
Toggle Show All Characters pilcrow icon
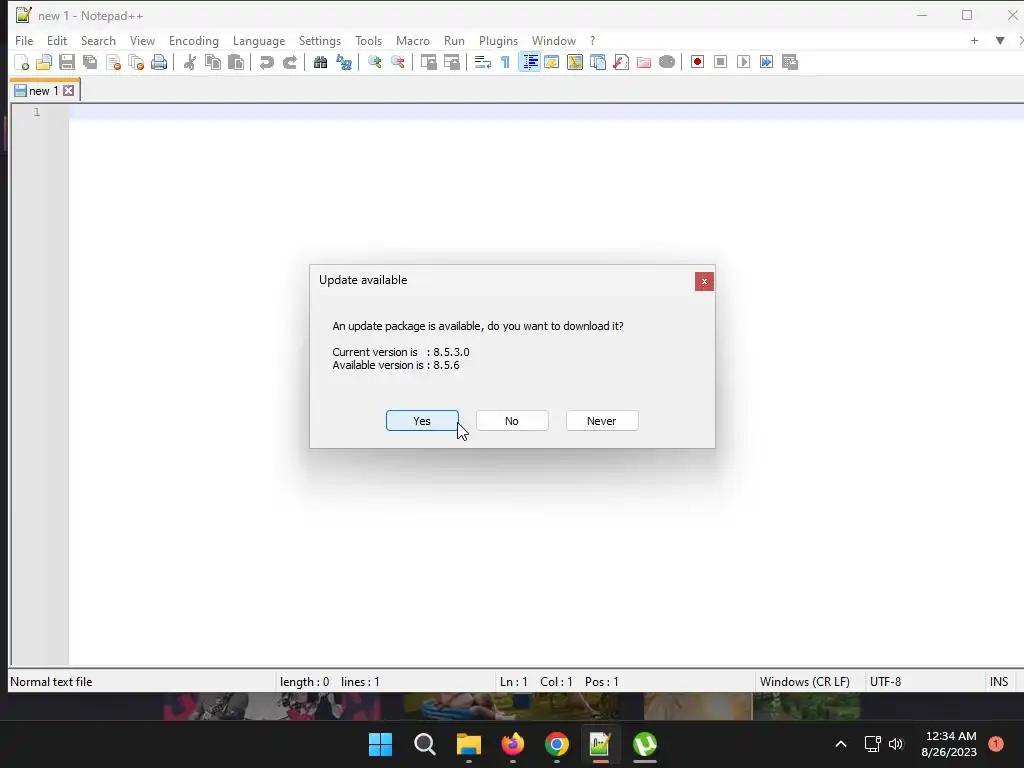(x=505, y=62)
